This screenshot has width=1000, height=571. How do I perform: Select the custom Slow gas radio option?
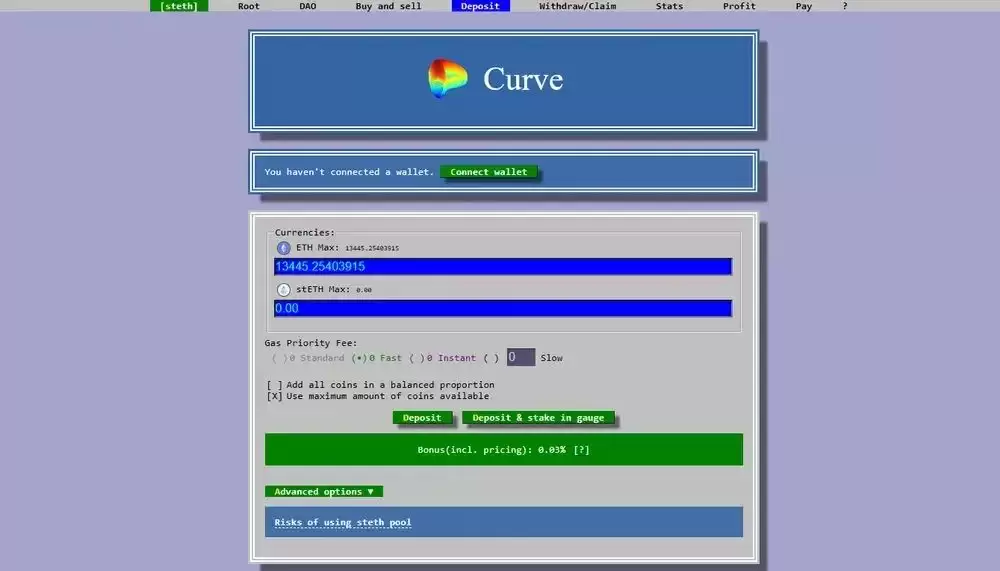coord(490,358)
